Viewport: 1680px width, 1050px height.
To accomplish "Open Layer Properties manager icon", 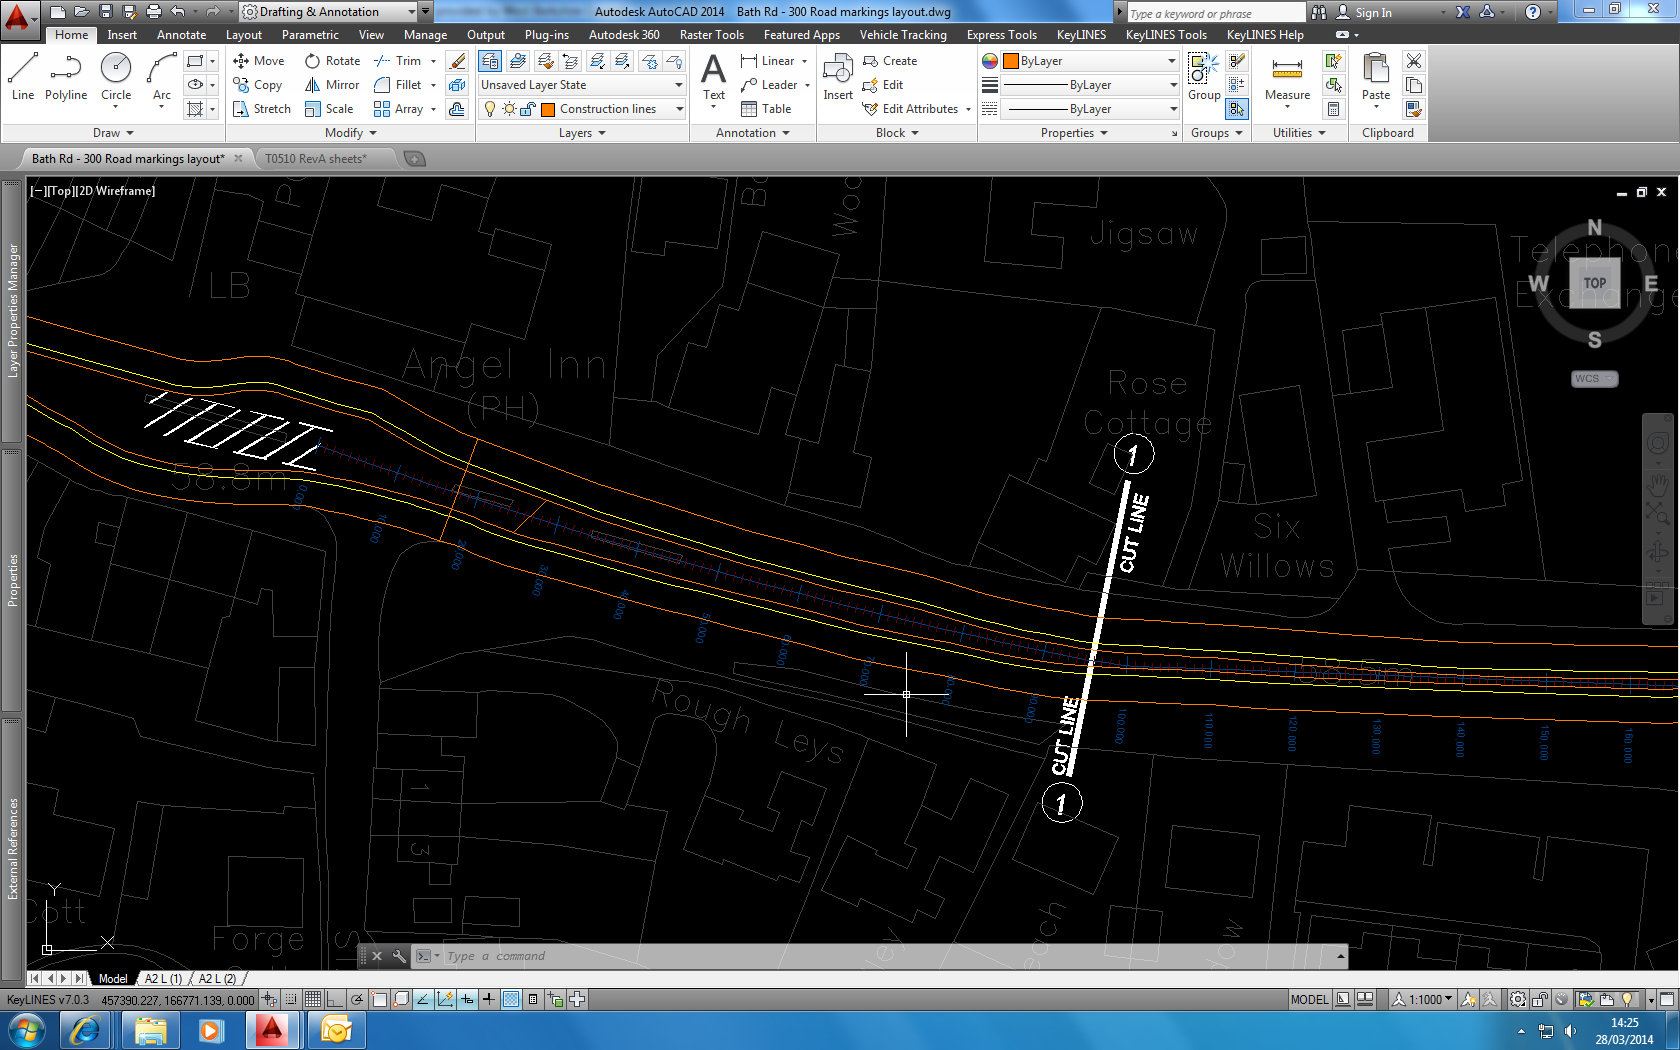I will click(490, 61).
